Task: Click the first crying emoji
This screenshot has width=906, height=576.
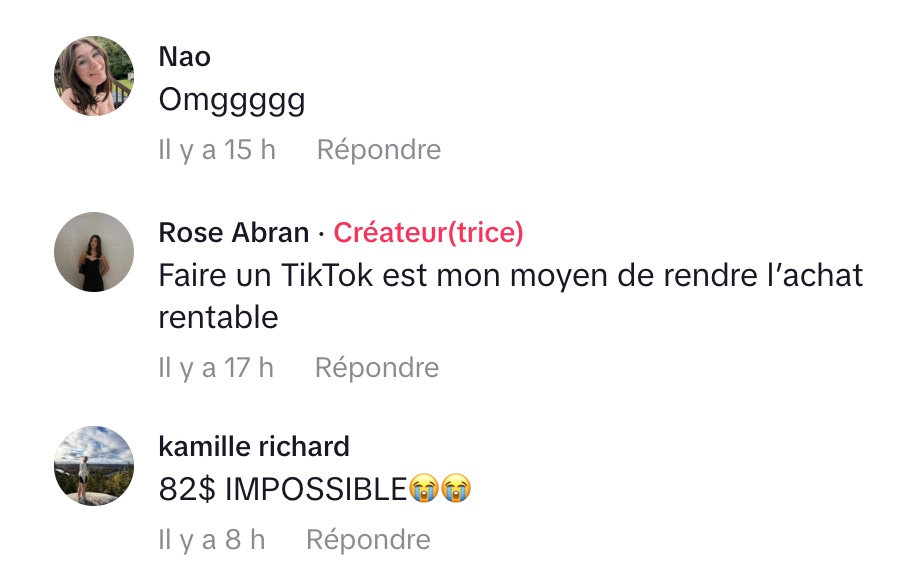Action: tap(425, 489)
